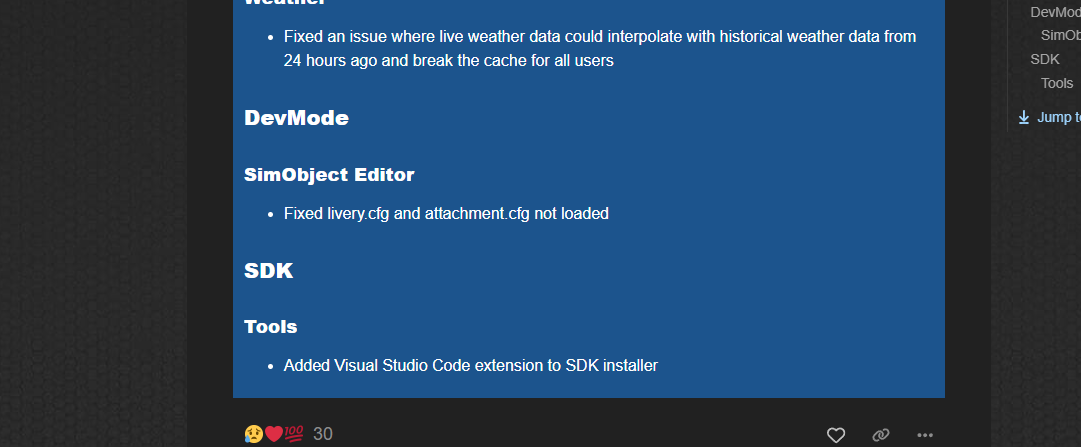Click the SDK section heading

pos(268,271)
